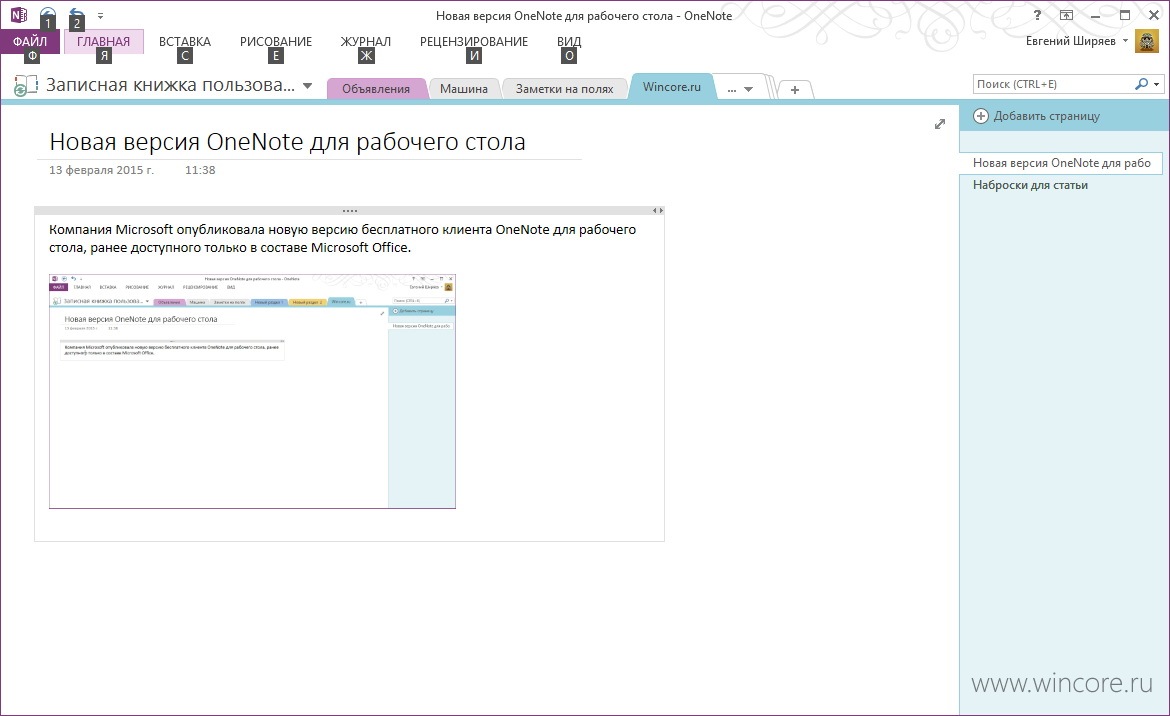The width and height of the screenshot is (1170, 716).
Task: Open the ФАЙЛ tab
Action: (30, 42)
